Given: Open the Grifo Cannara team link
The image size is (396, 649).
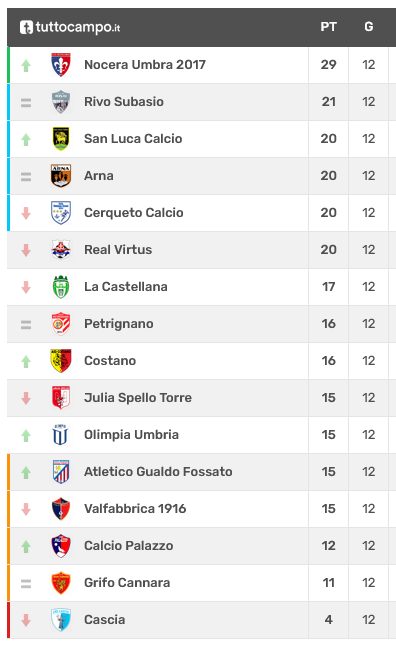Looking at the screenshot, I should pos(127,583).
